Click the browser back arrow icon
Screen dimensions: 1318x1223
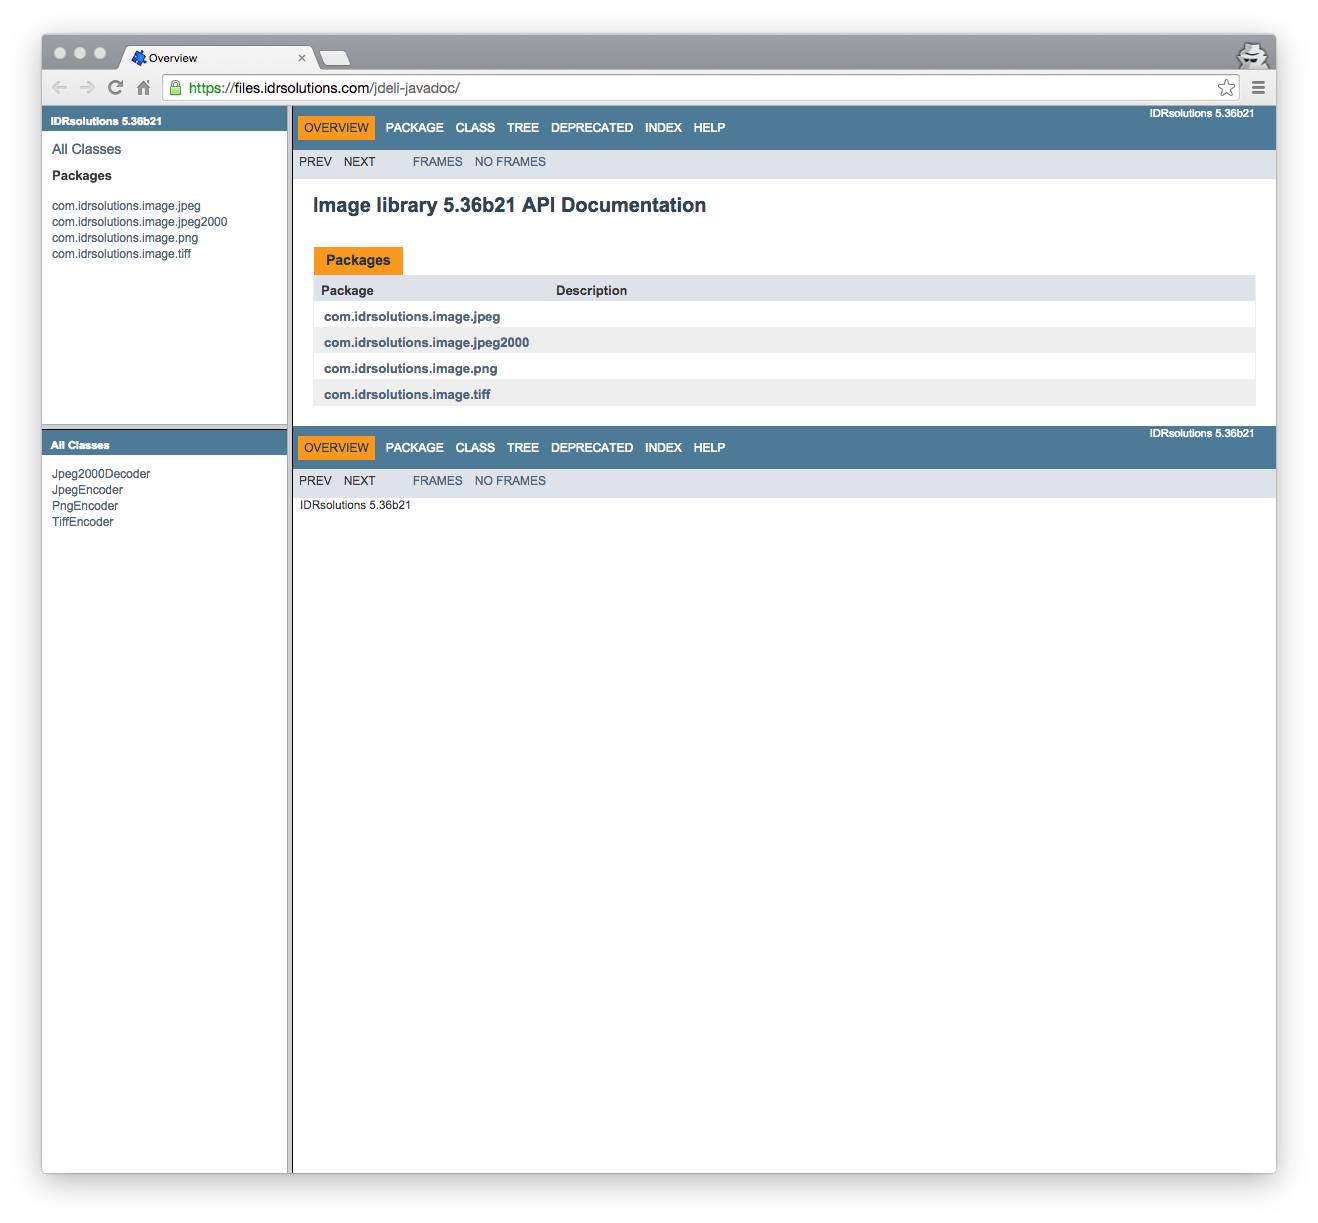(60, 88)
